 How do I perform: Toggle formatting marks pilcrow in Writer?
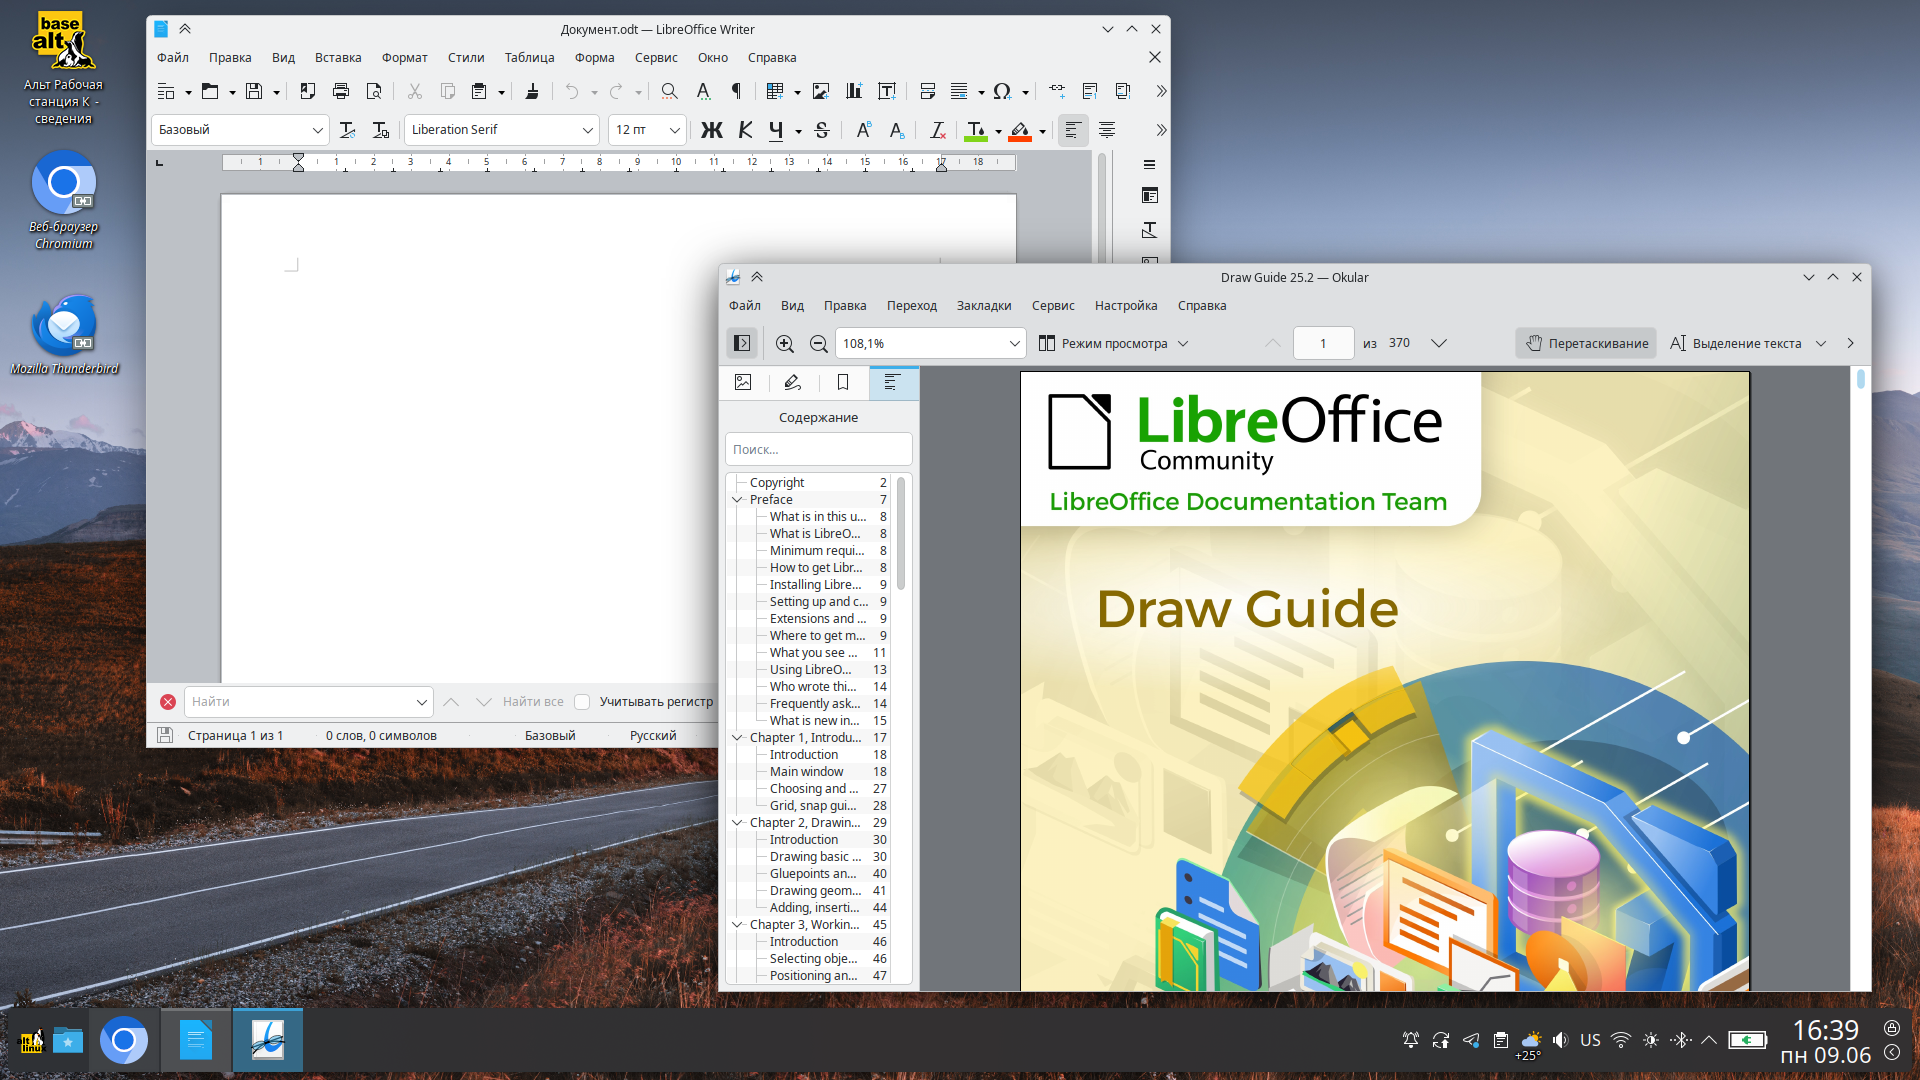(x=737, y=91)
